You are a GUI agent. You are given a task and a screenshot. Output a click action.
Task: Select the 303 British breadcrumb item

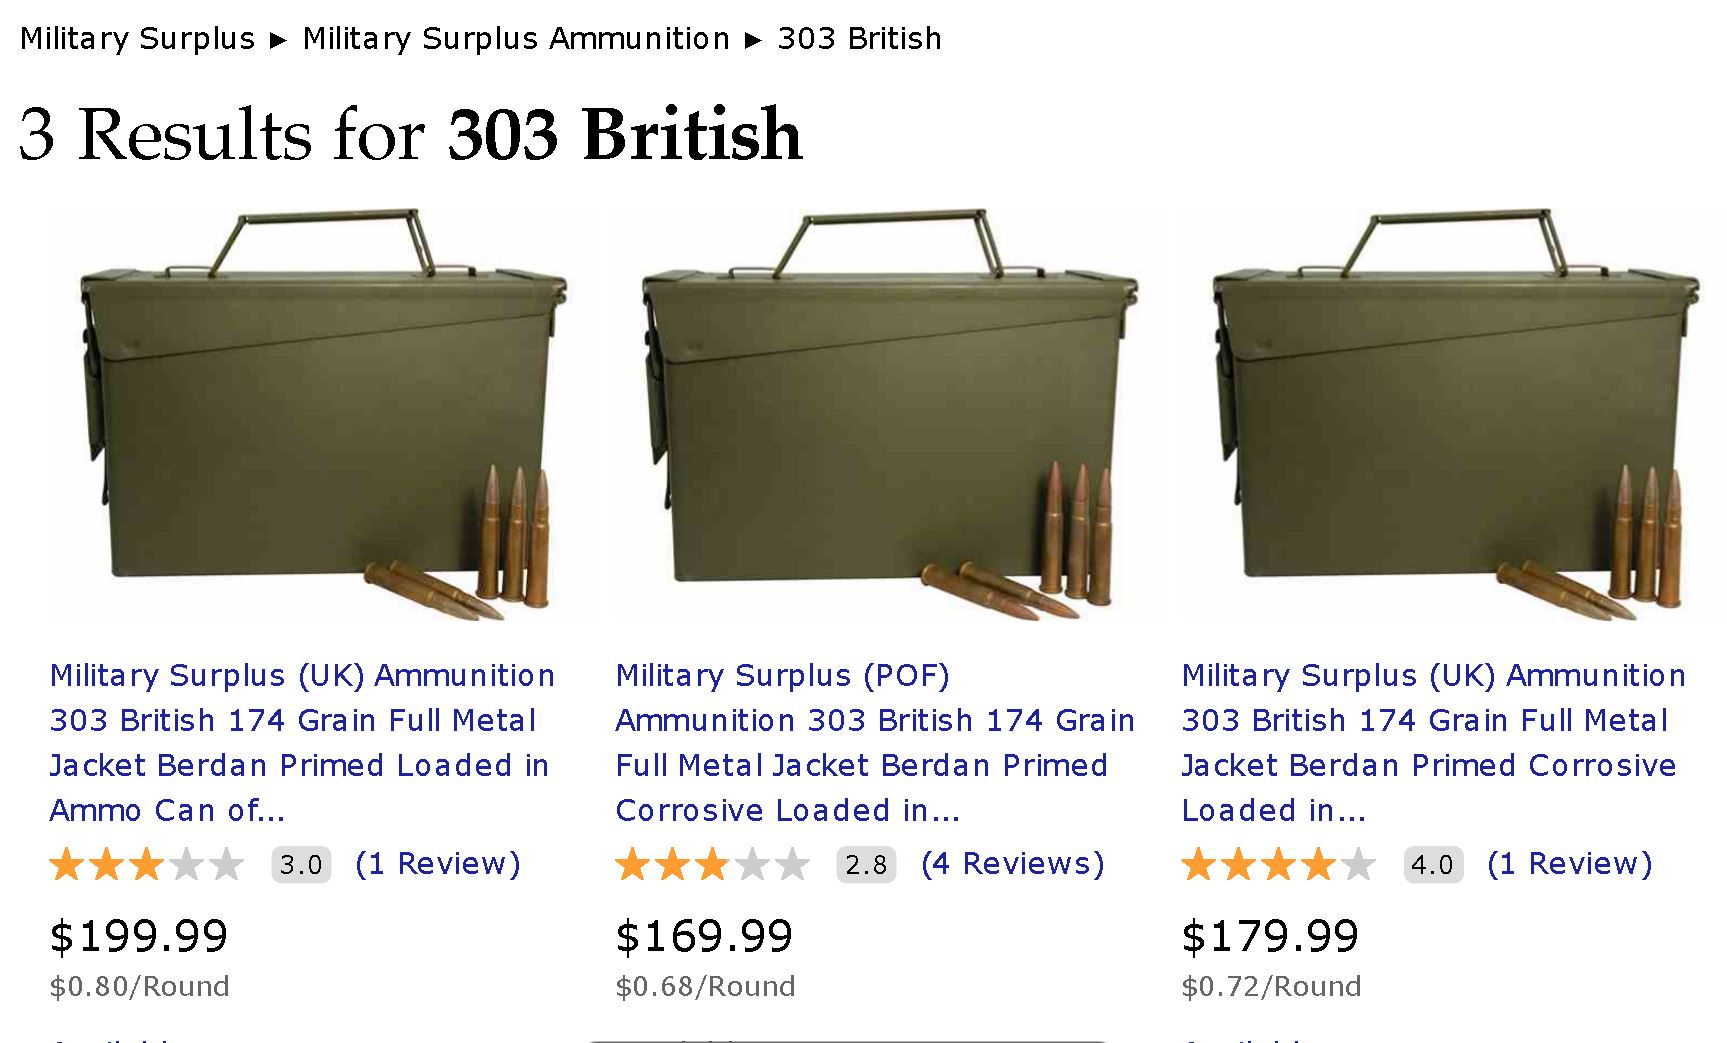tap(859, 39)
